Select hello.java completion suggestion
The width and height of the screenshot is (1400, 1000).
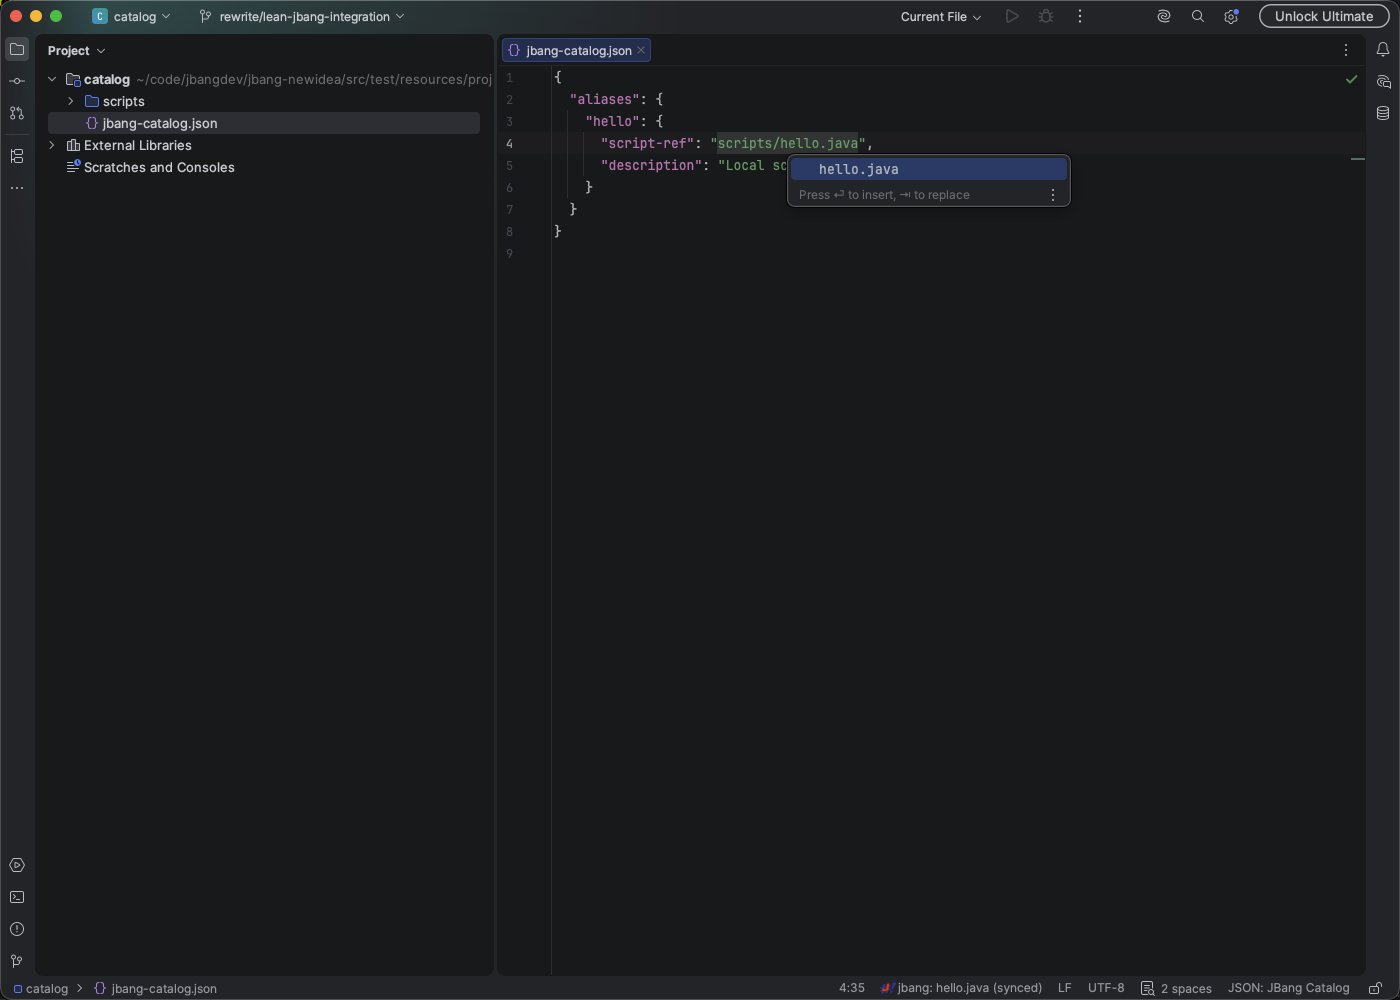pos(929,169)
